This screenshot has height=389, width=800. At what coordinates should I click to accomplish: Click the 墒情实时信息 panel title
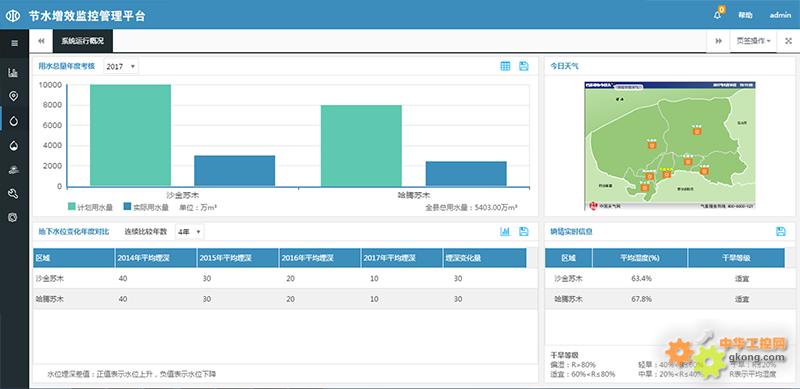[571, 232]
